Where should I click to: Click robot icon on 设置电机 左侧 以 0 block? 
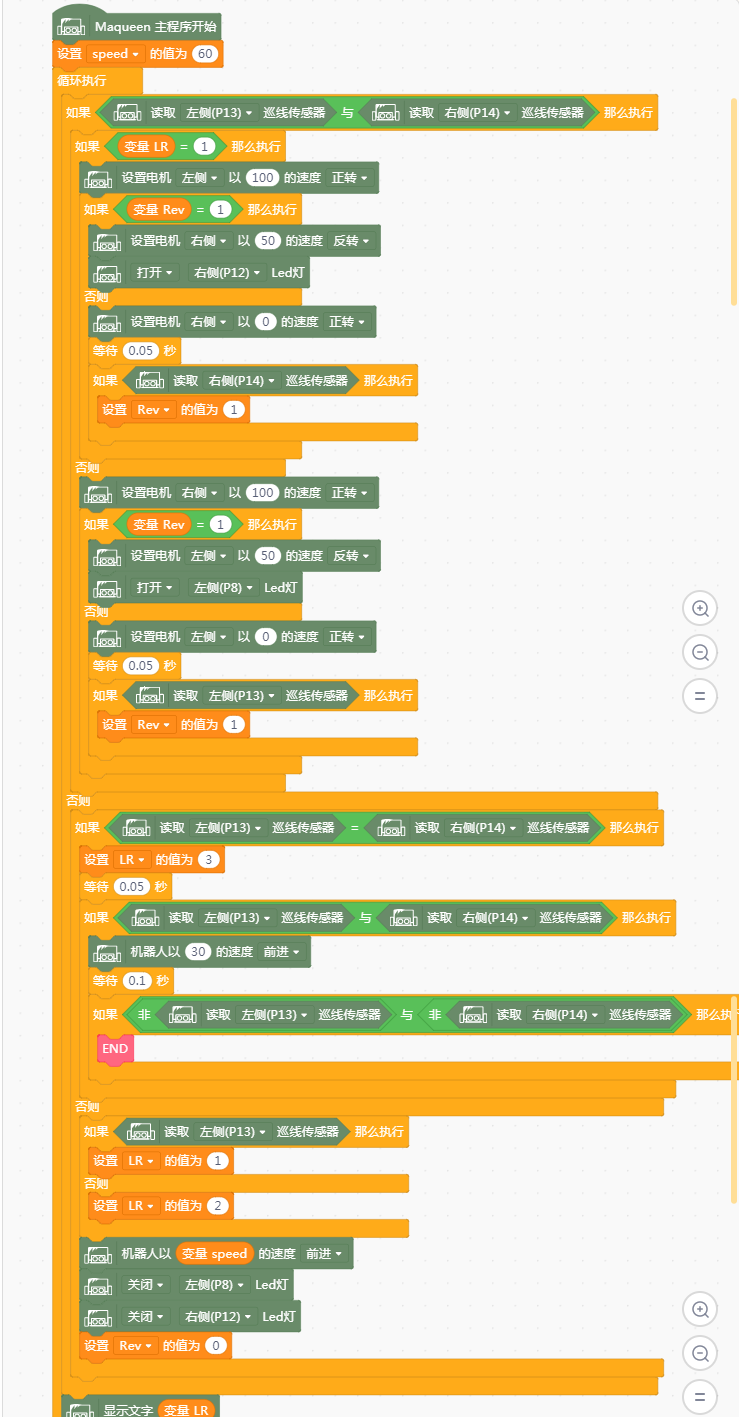[x=108, y=637]
